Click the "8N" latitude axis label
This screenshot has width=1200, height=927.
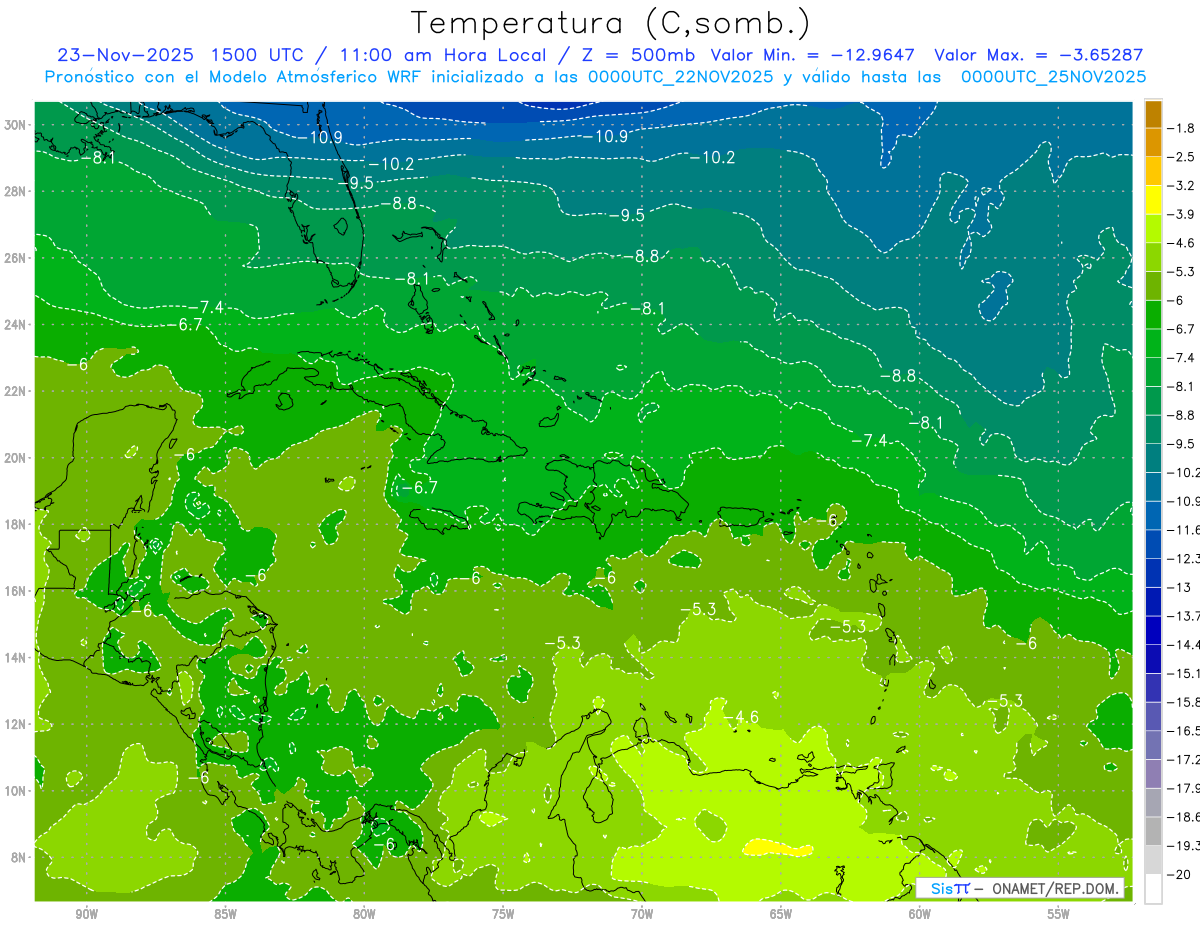click(19, 857)
